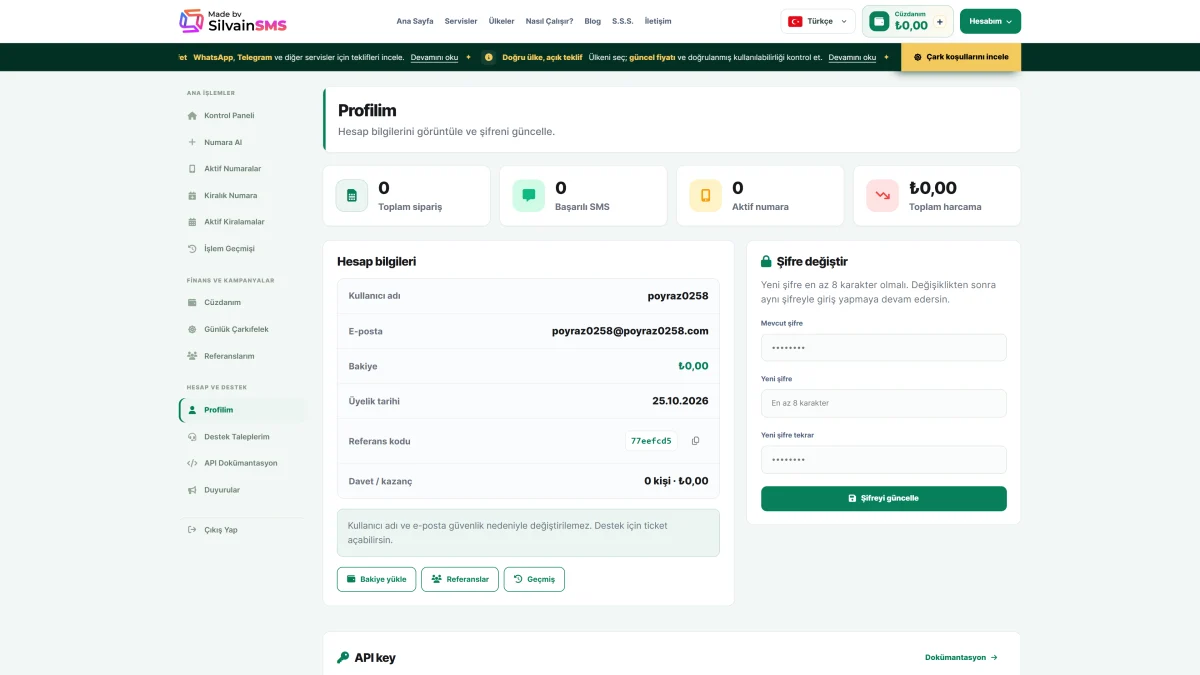The width and height of the screenshot is (1200, 675).
Task: Click the phone icon beside Aktif Numaralar
Action: pos(192,169)
